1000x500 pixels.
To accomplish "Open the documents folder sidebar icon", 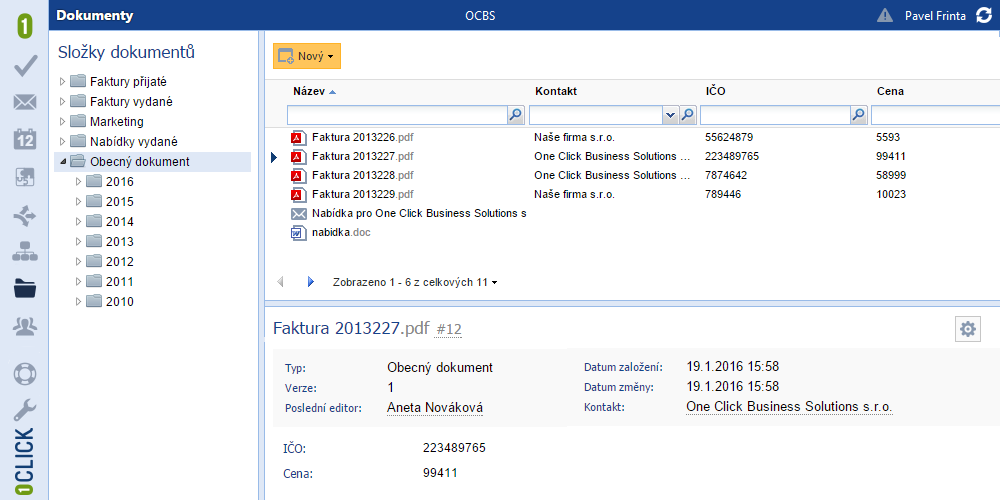I will 25,289.
